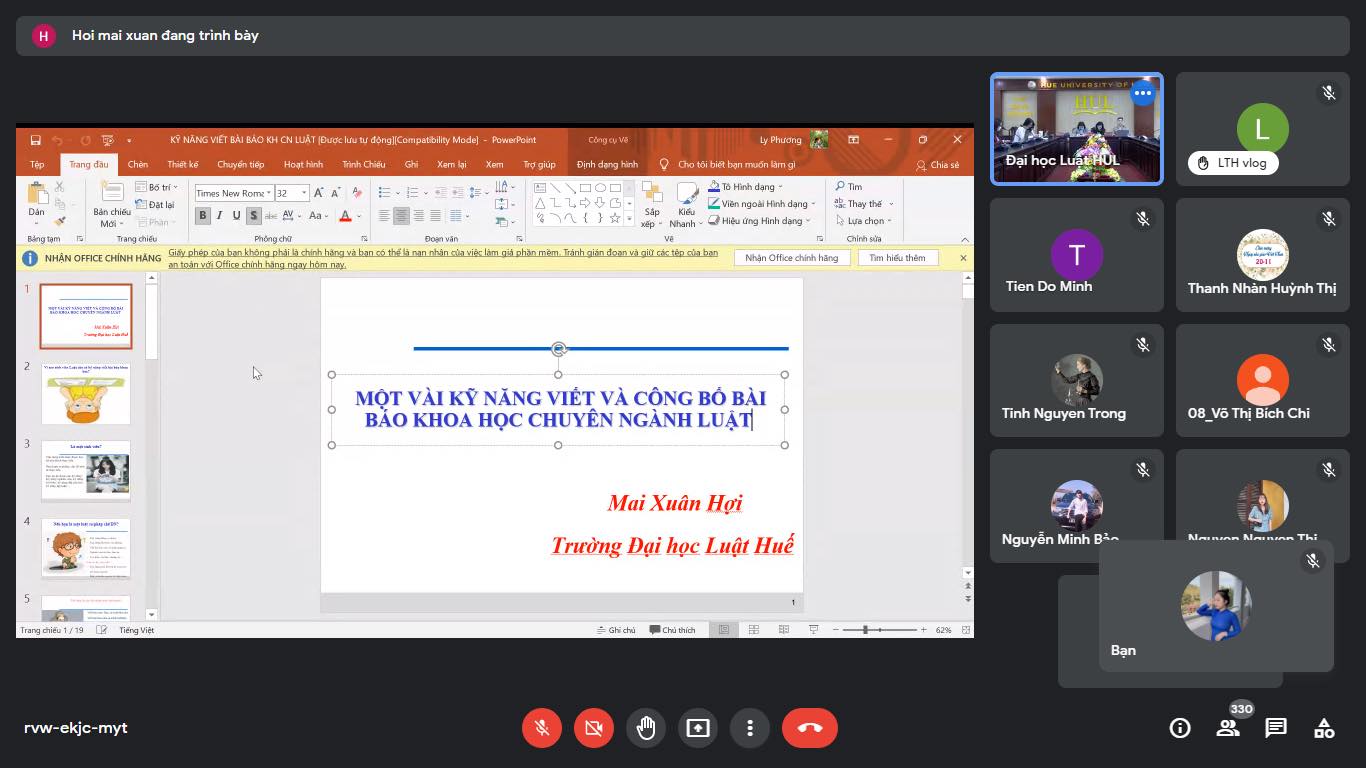Toggle microphone mute button
Viewport: 1366px width, 768px height.
pos(542,728)
